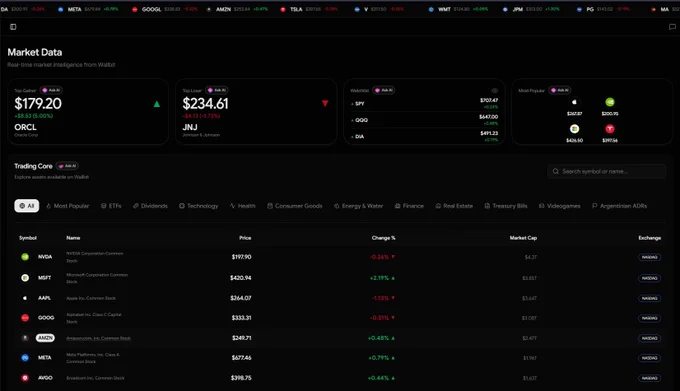This screenshot has width=680, height=391.
Task: Click the Tesla logo in Most Popular
Action: 610,129
